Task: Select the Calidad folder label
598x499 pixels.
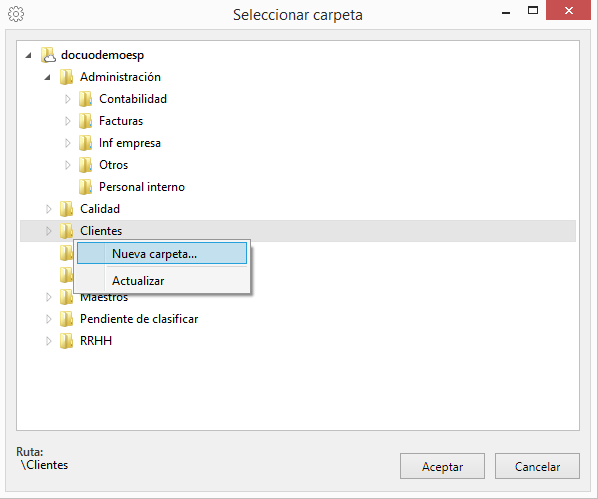Action: tap(100, 209)
